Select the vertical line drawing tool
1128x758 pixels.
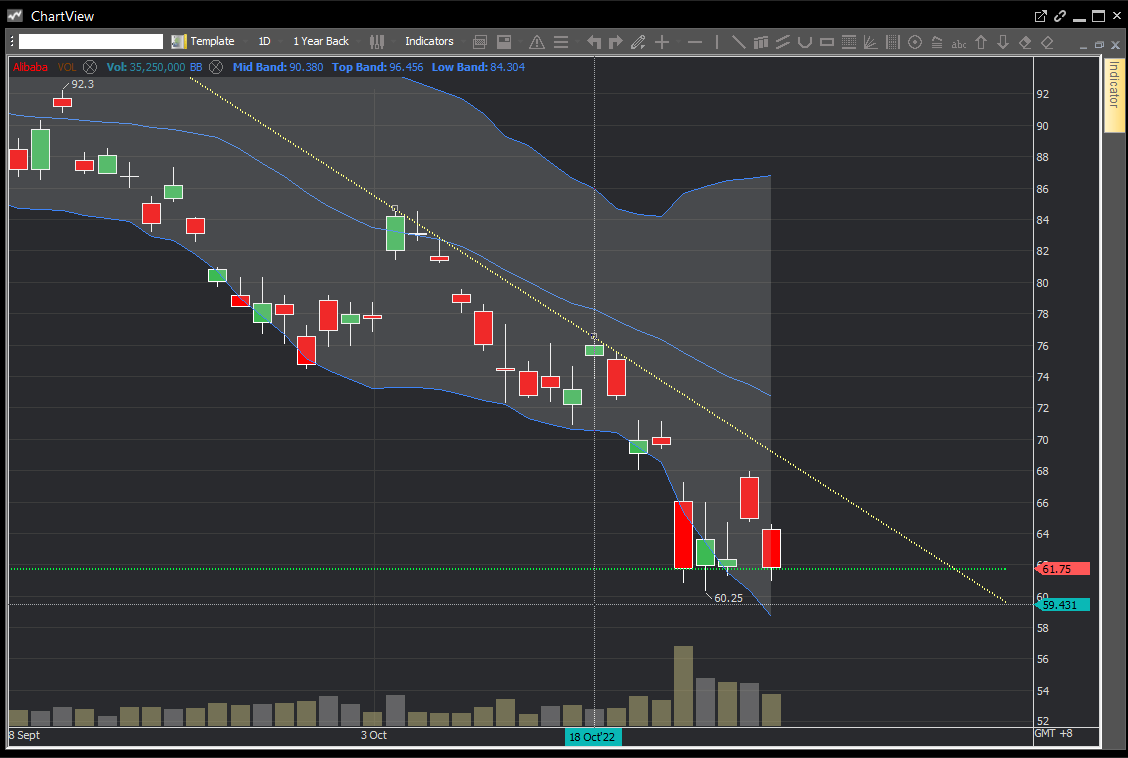coord(717,42)
